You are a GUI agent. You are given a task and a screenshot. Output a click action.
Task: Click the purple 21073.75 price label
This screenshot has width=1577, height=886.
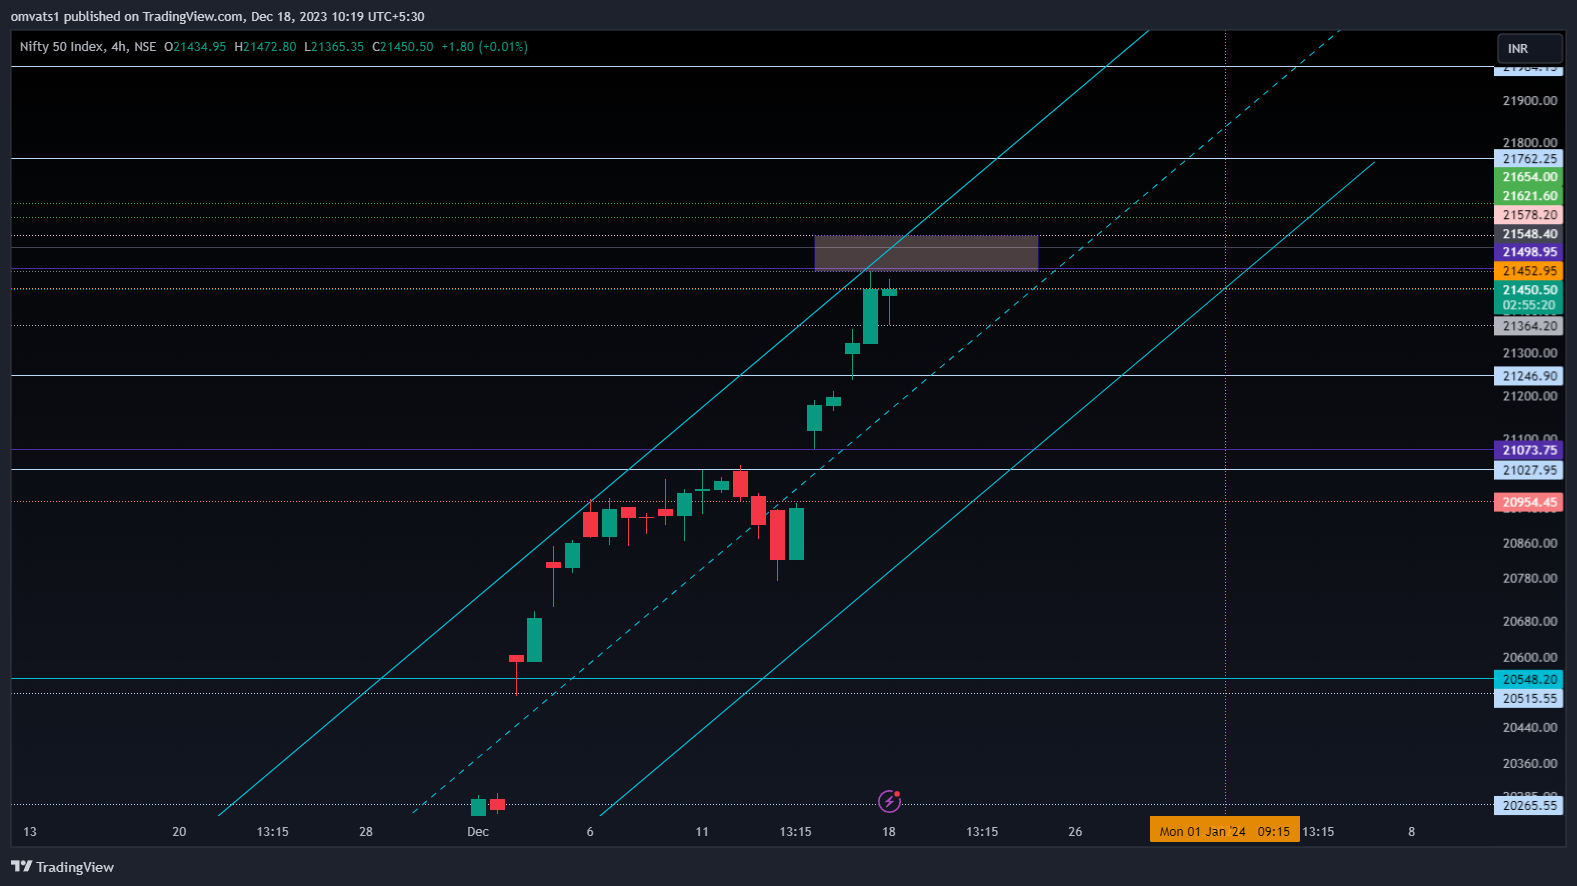[1529, 450]
